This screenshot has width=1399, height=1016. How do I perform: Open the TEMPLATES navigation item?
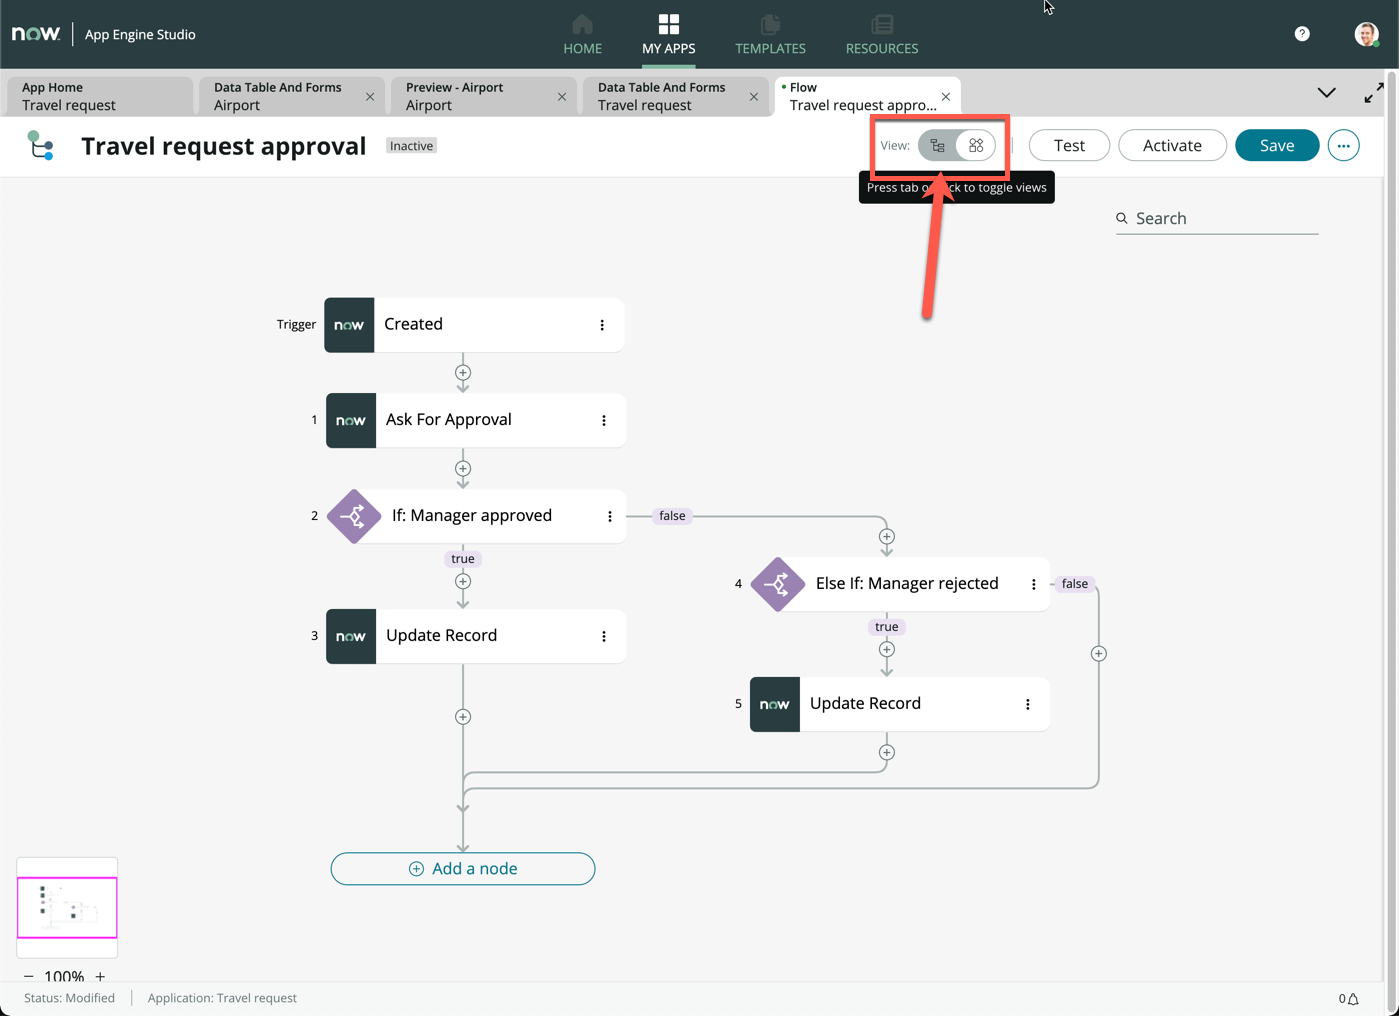coord(770,35)
